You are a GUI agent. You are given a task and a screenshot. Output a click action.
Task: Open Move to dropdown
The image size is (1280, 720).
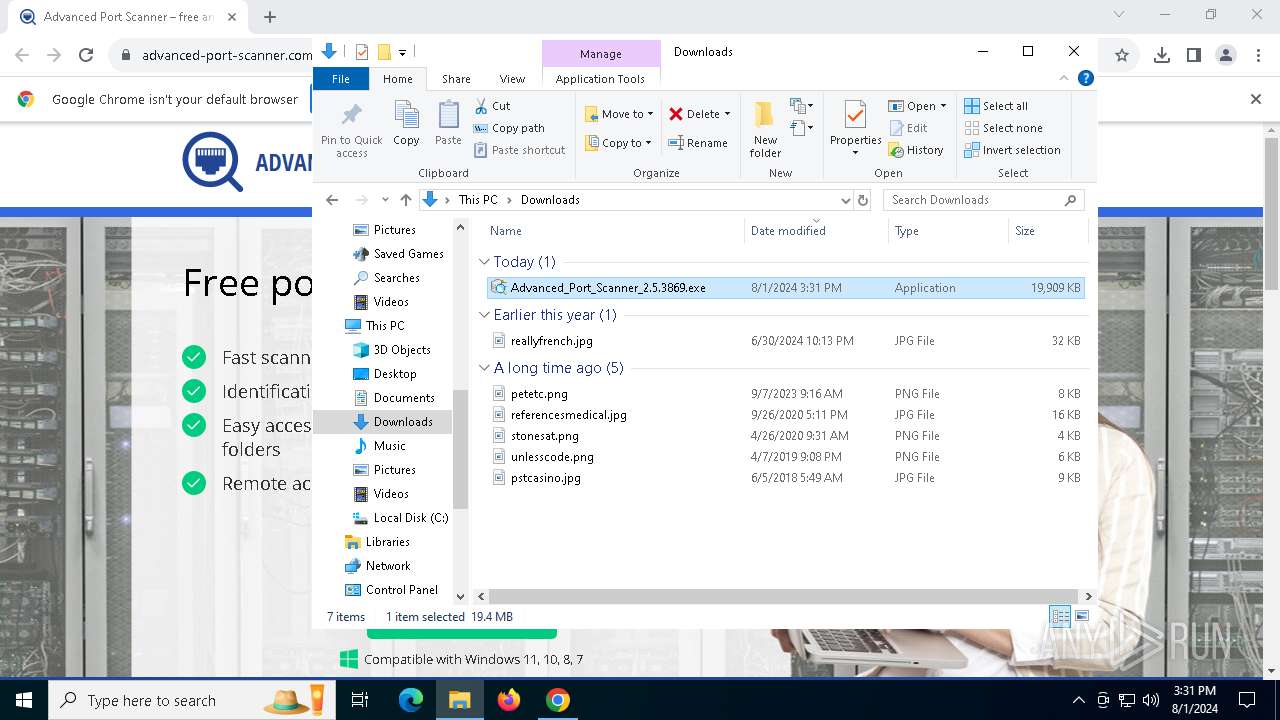pos(619,114)
